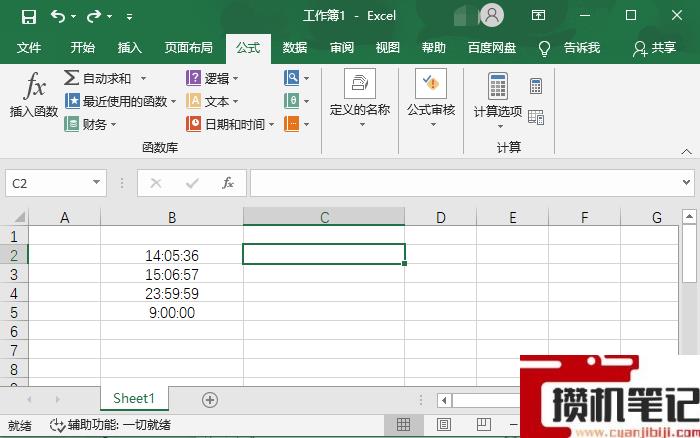Open the 百度网盘 tab
700x438 pixels.
(492, 48)
